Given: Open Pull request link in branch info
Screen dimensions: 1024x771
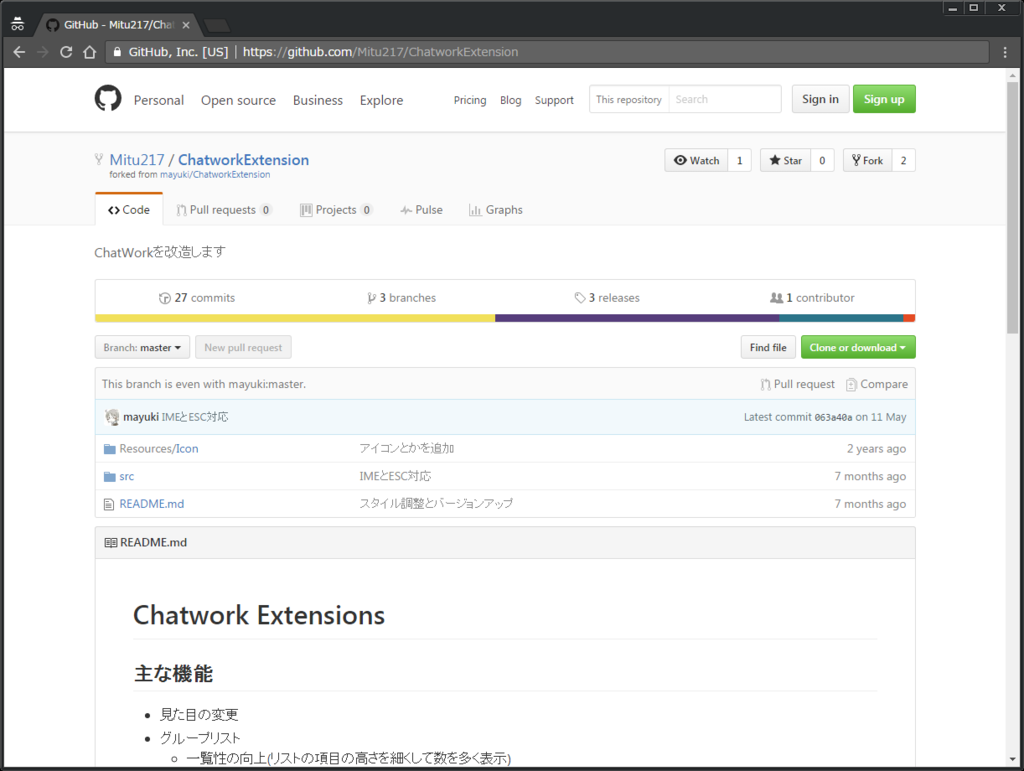Looking at the screenshot, I should coord(797,385).
